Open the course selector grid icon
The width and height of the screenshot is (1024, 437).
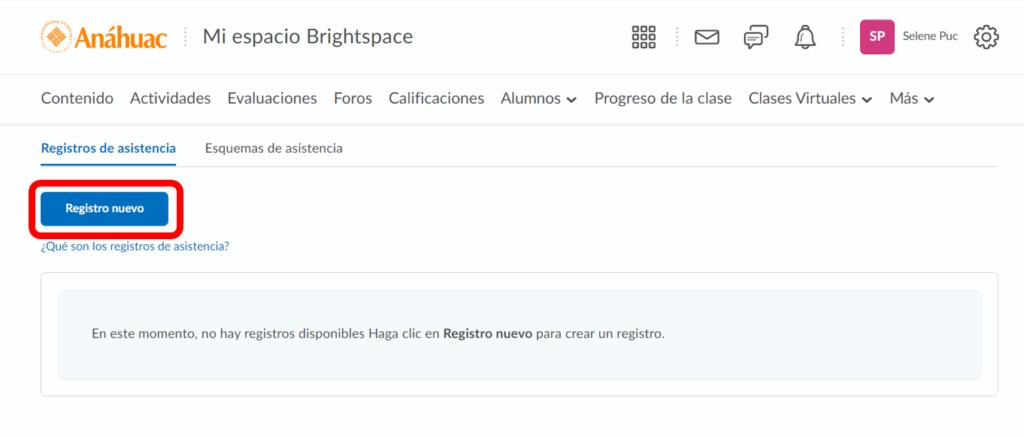pyautogui.click(x=643, y=37)
